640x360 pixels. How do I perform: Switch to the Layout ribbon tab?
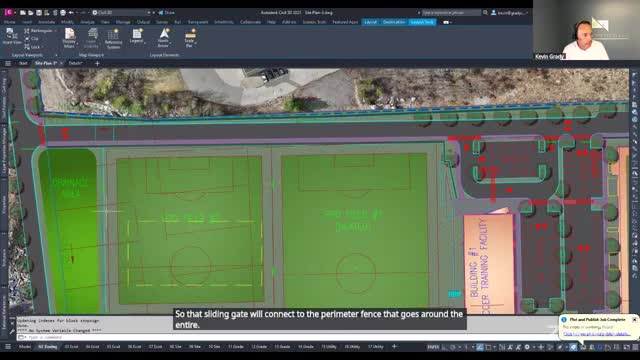point(371,22)
